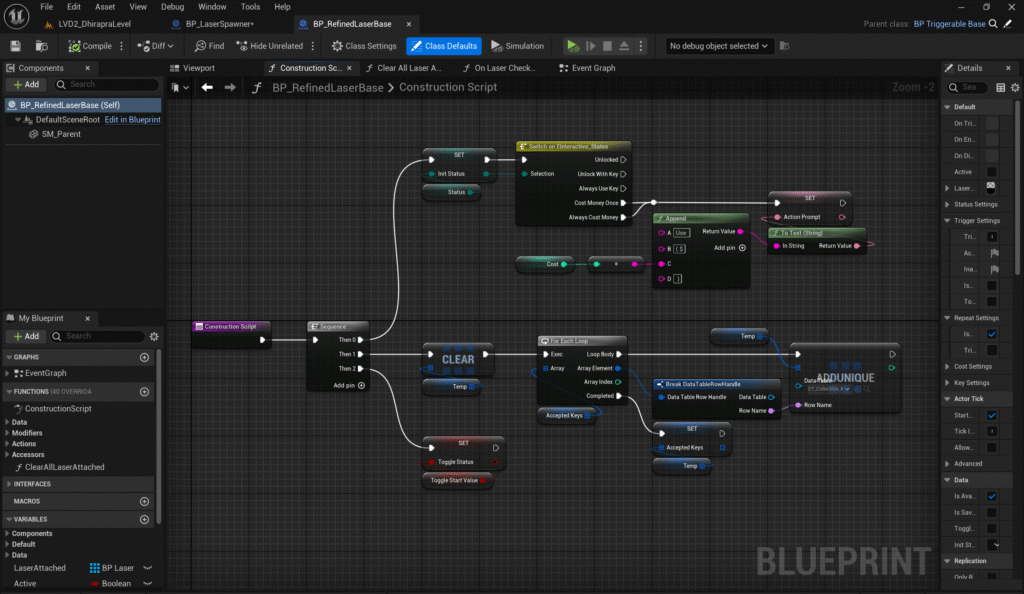Switch to the BP_LaserSpawner tab
1024x594 pixels.
point(219,24)
